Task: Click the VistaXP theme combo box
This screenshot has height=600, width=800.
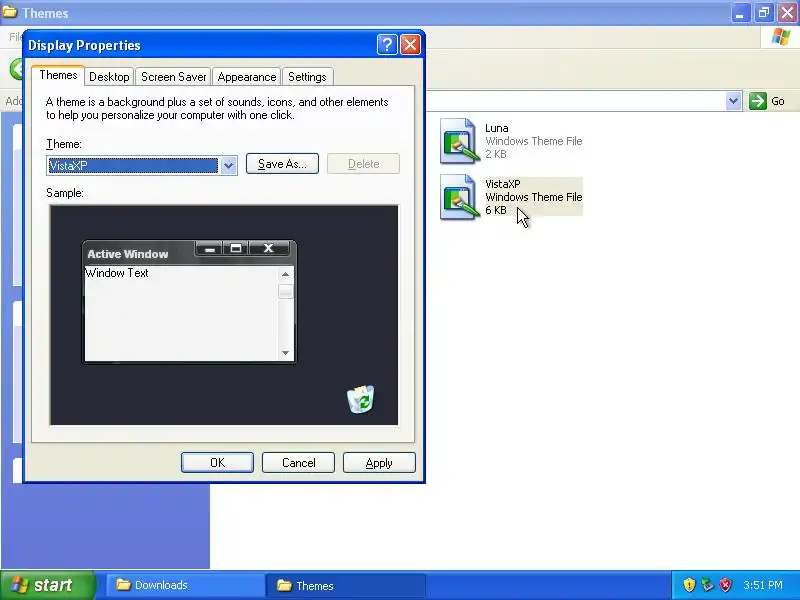Action: (141, 165)
